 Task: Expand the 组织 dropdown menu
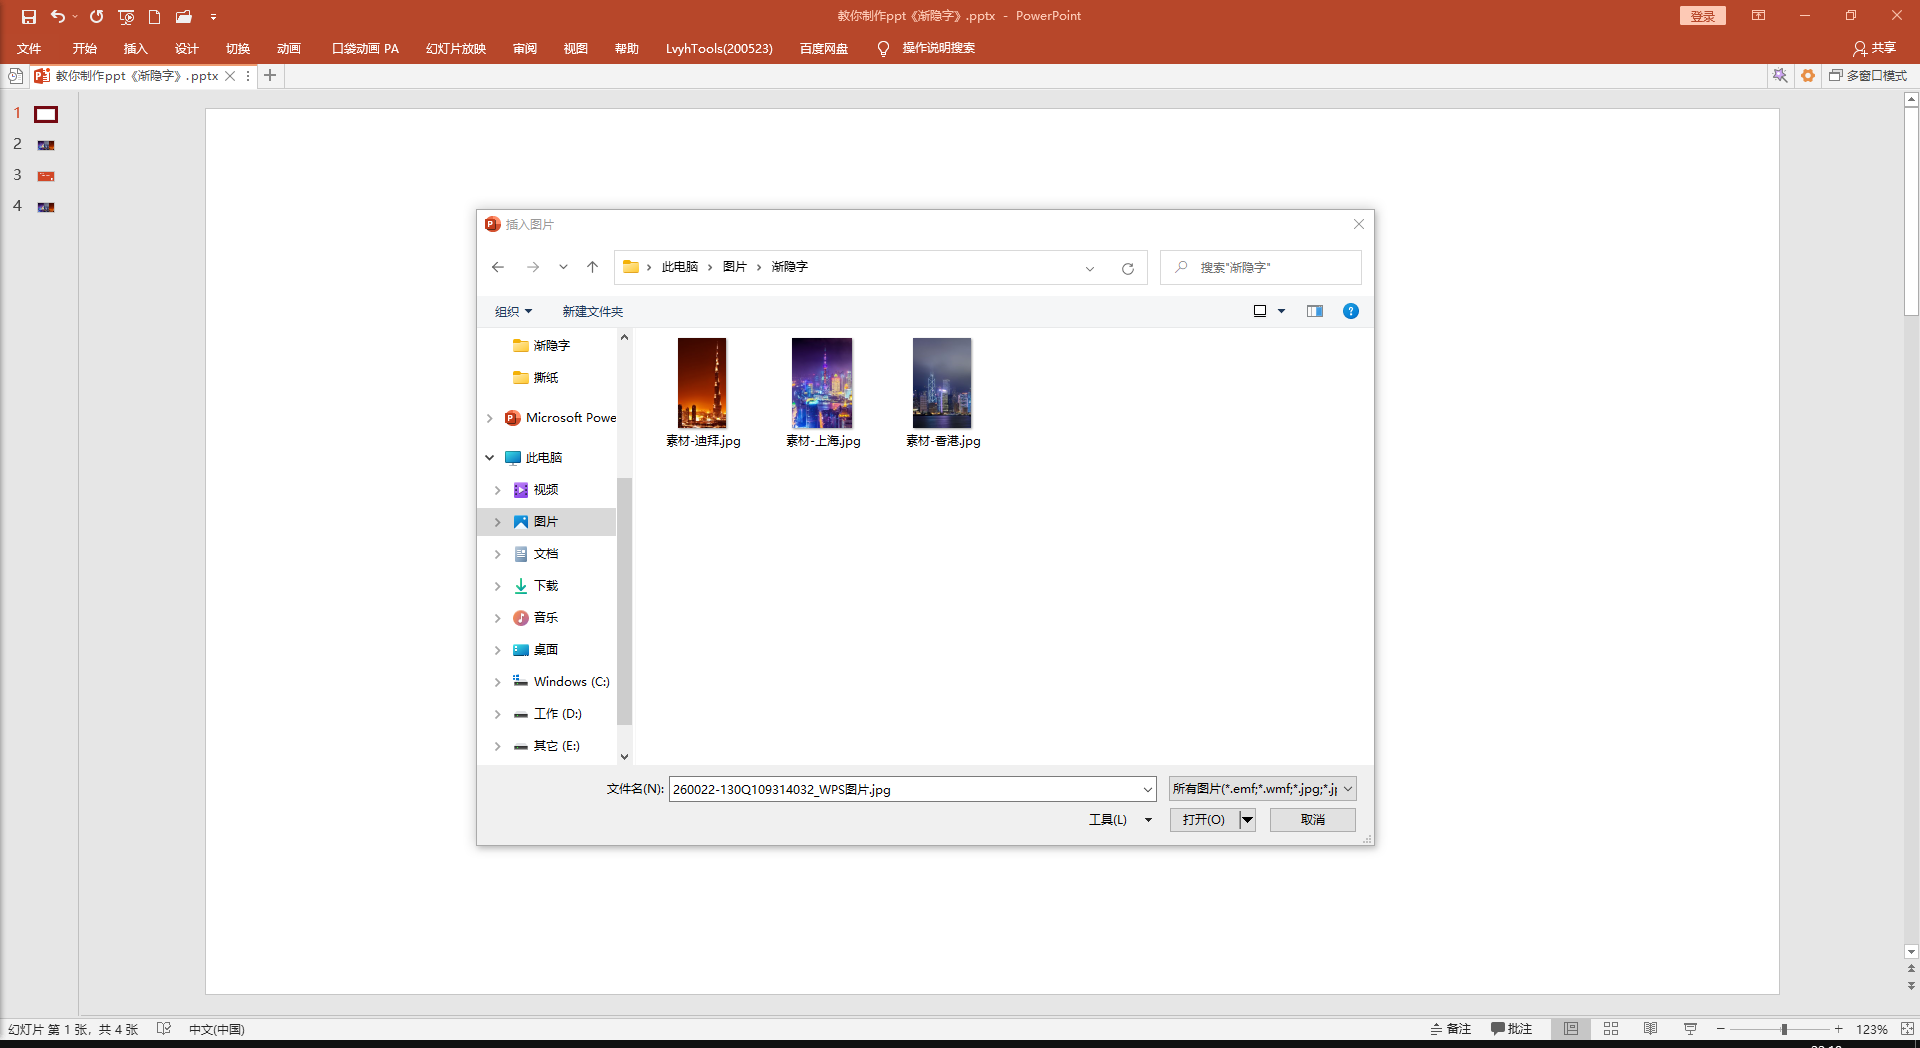pyautogui.click(x=513, y=312)
